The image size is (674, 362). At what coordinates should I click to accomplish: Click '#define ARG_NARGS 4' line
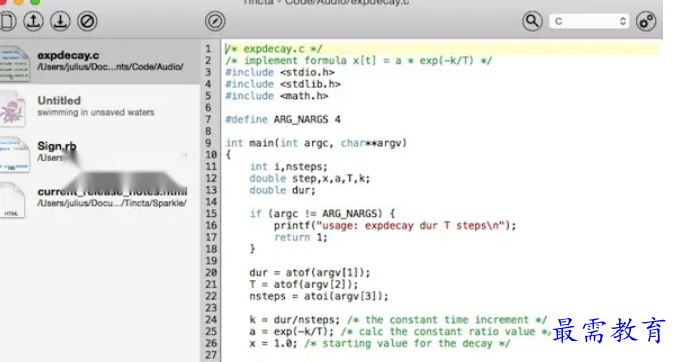tap(283, 120)
